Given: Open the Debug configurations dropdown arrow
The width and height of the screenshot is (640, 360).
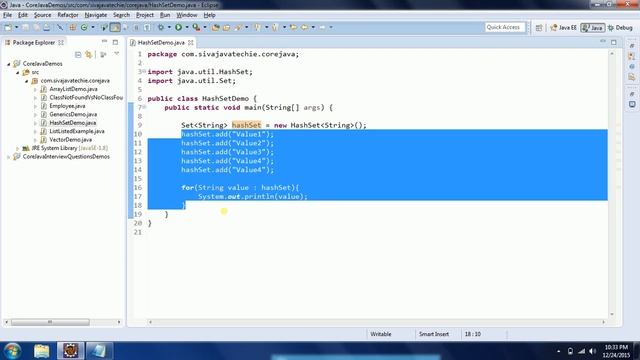Looking at the screenshot, I should tap(169, 27).
